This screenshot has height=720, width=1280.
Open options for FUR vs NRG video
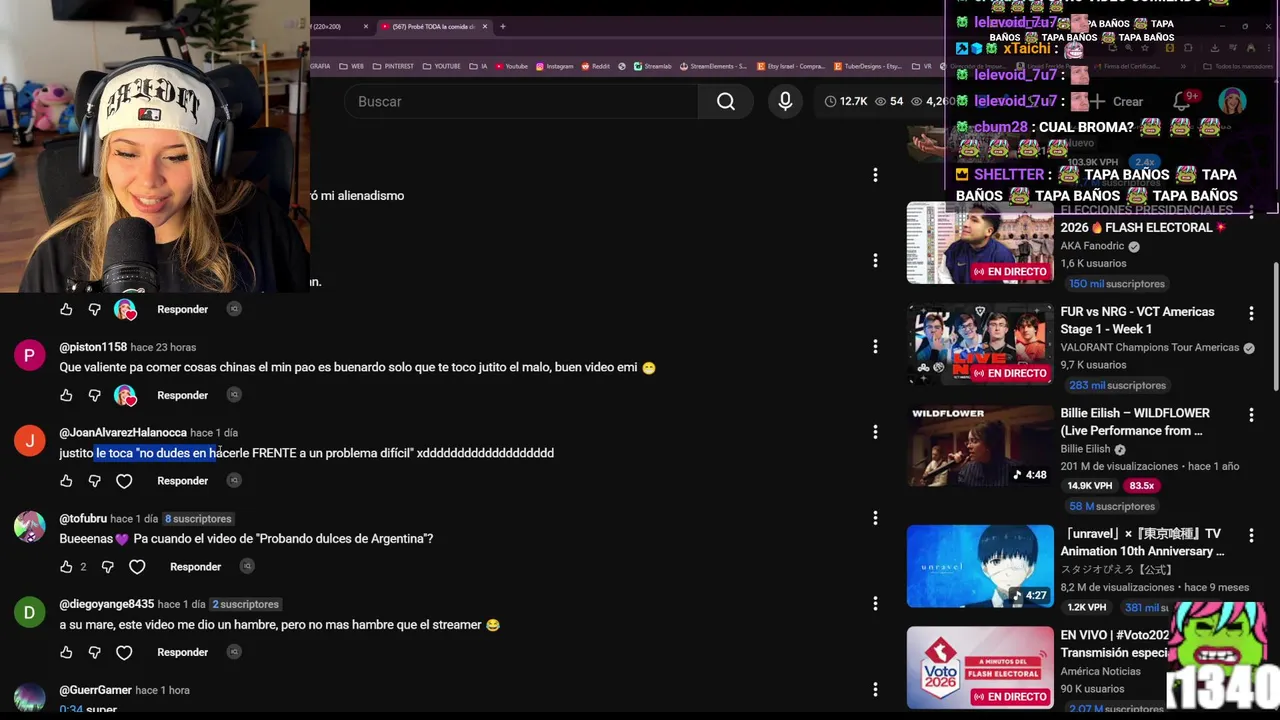pos(1251,313)
